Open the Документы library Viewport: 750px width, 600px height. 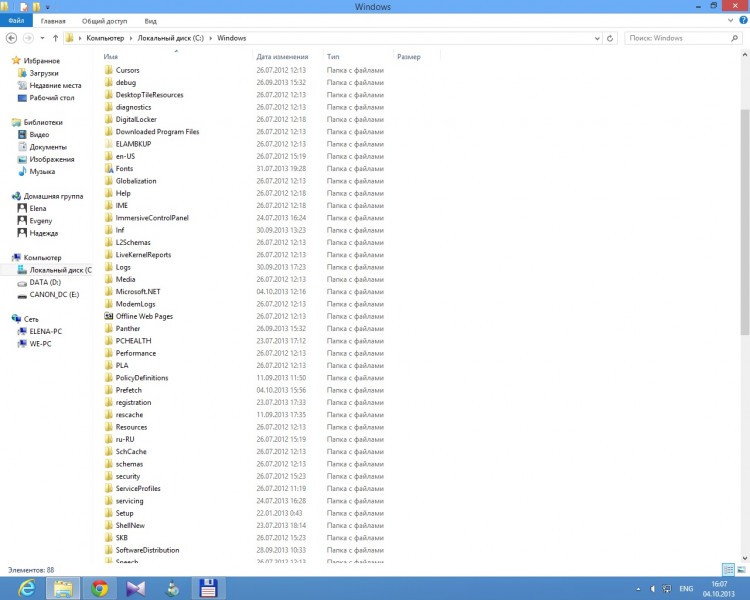[48, 147]
